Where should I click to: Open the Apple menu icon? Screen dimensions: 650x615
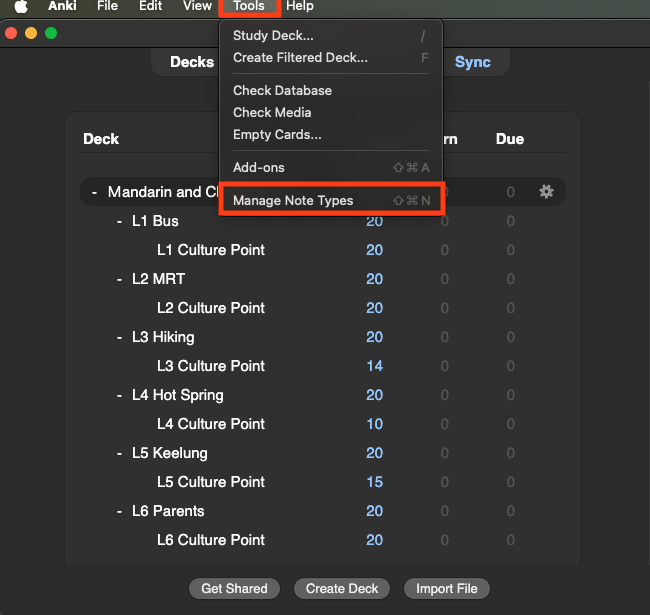(21, 6)
